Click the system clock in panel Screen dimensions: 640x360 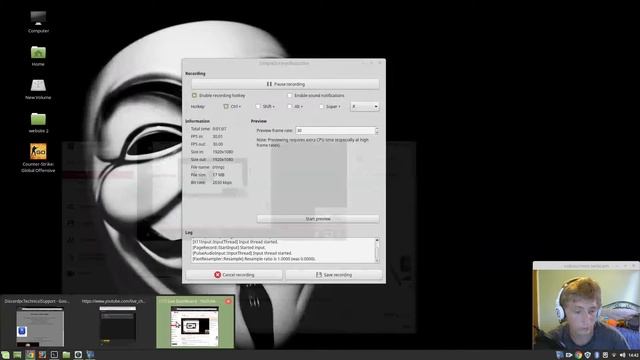click(x=634, y=355)
